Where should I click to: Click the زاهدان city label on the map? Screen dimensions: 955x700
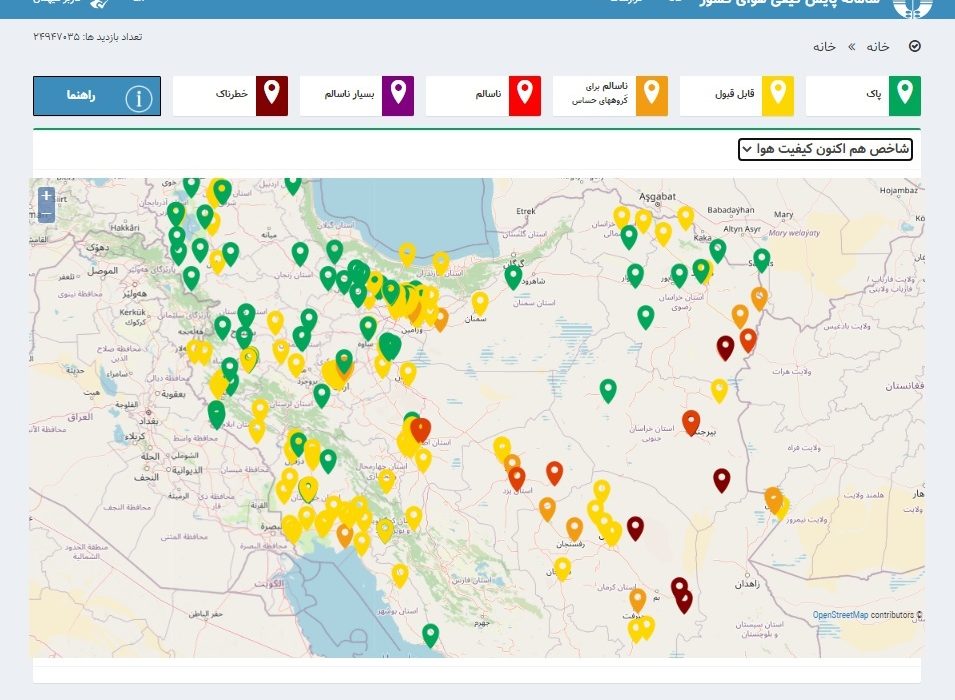click(747, 584)
